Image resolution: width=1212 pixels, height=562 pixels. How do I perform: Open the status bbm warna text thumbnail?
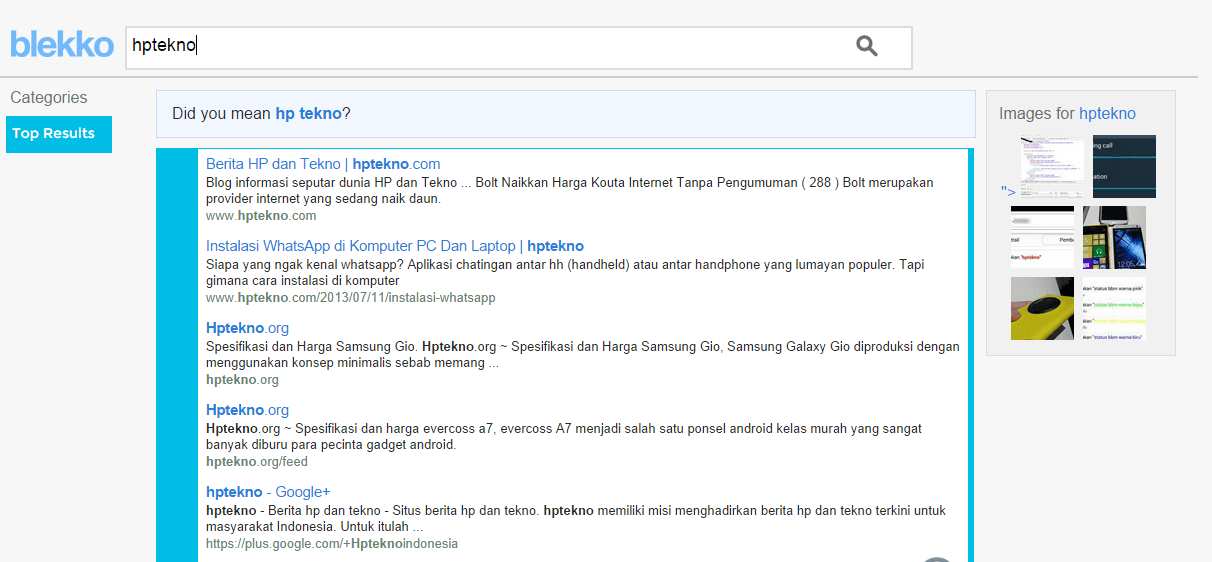coord(1114,308)
